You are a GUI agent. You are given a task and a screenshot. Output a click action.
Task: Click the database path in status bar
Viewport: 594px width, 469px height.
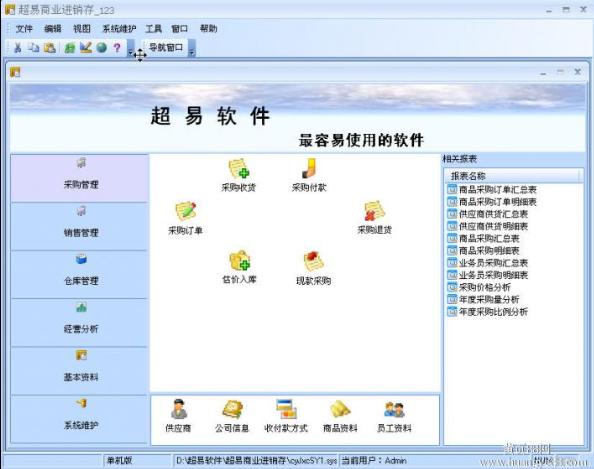coord(256,461)
